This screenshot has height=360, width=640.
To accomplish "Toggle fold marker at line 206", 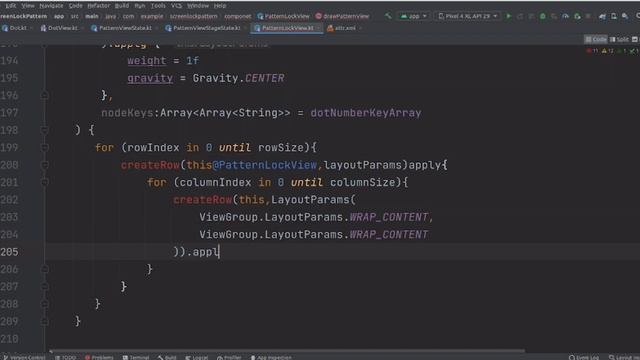I will 44,269.
